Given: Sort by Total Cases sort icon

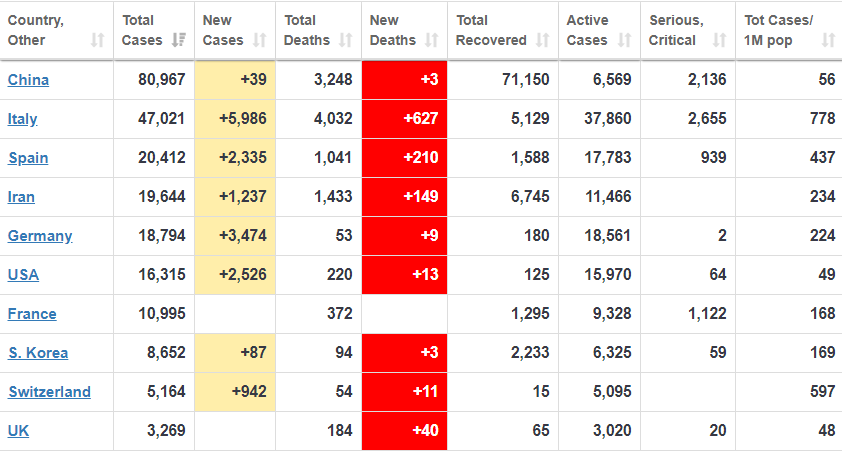Looking at the screenshot, I should coord(179,40).
